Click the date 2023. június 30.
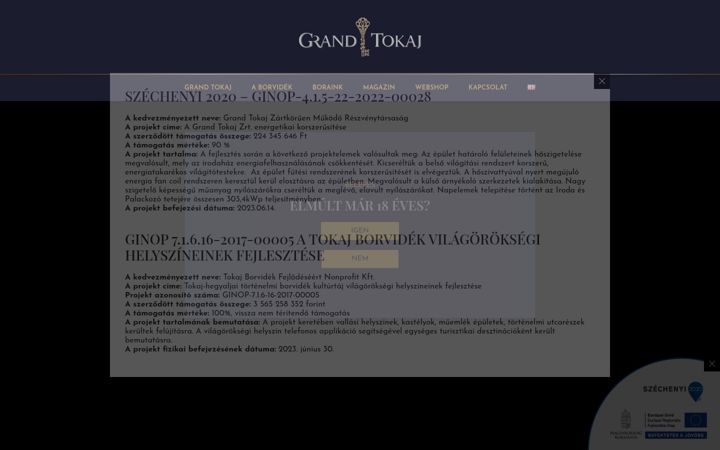 tap(306, 349)
